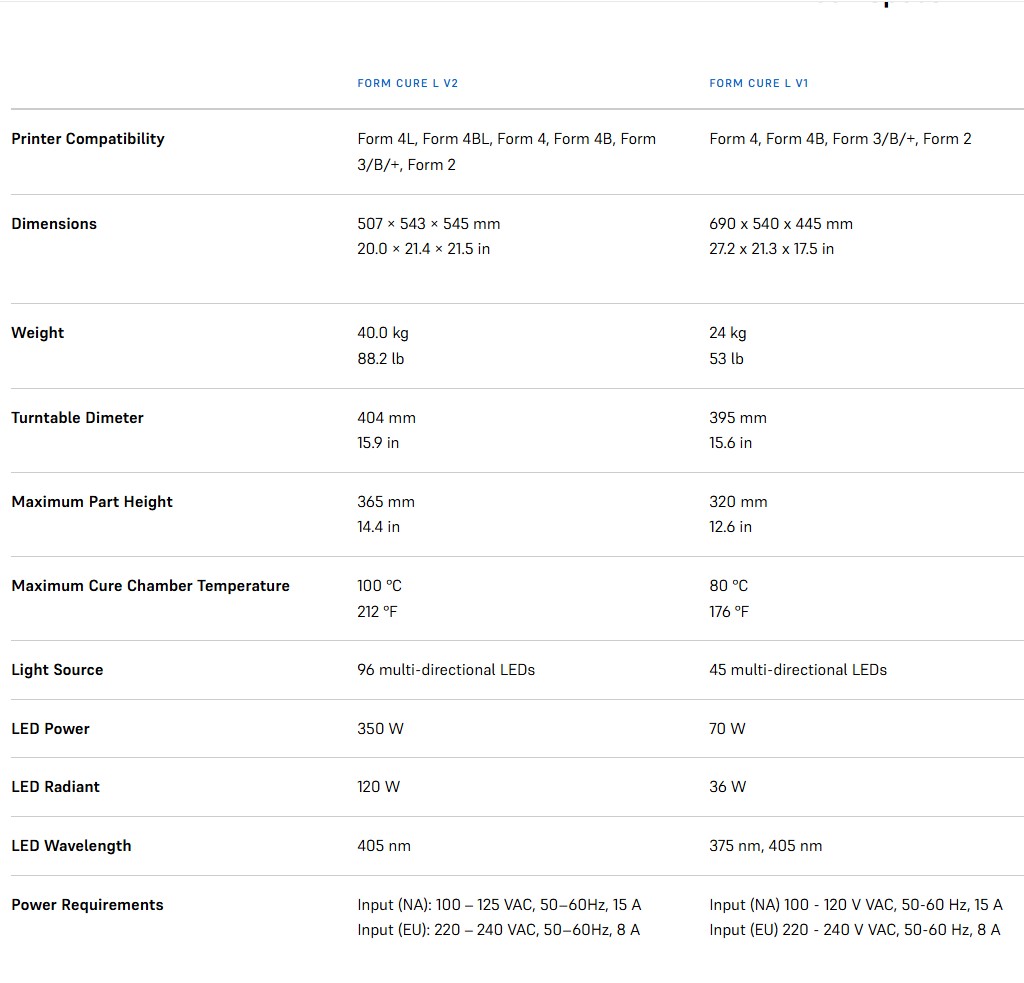Open the FORM CURE L V2 link
Image resolution: width=1024 pixels, height=983 pixels.
tap(408, 83)
